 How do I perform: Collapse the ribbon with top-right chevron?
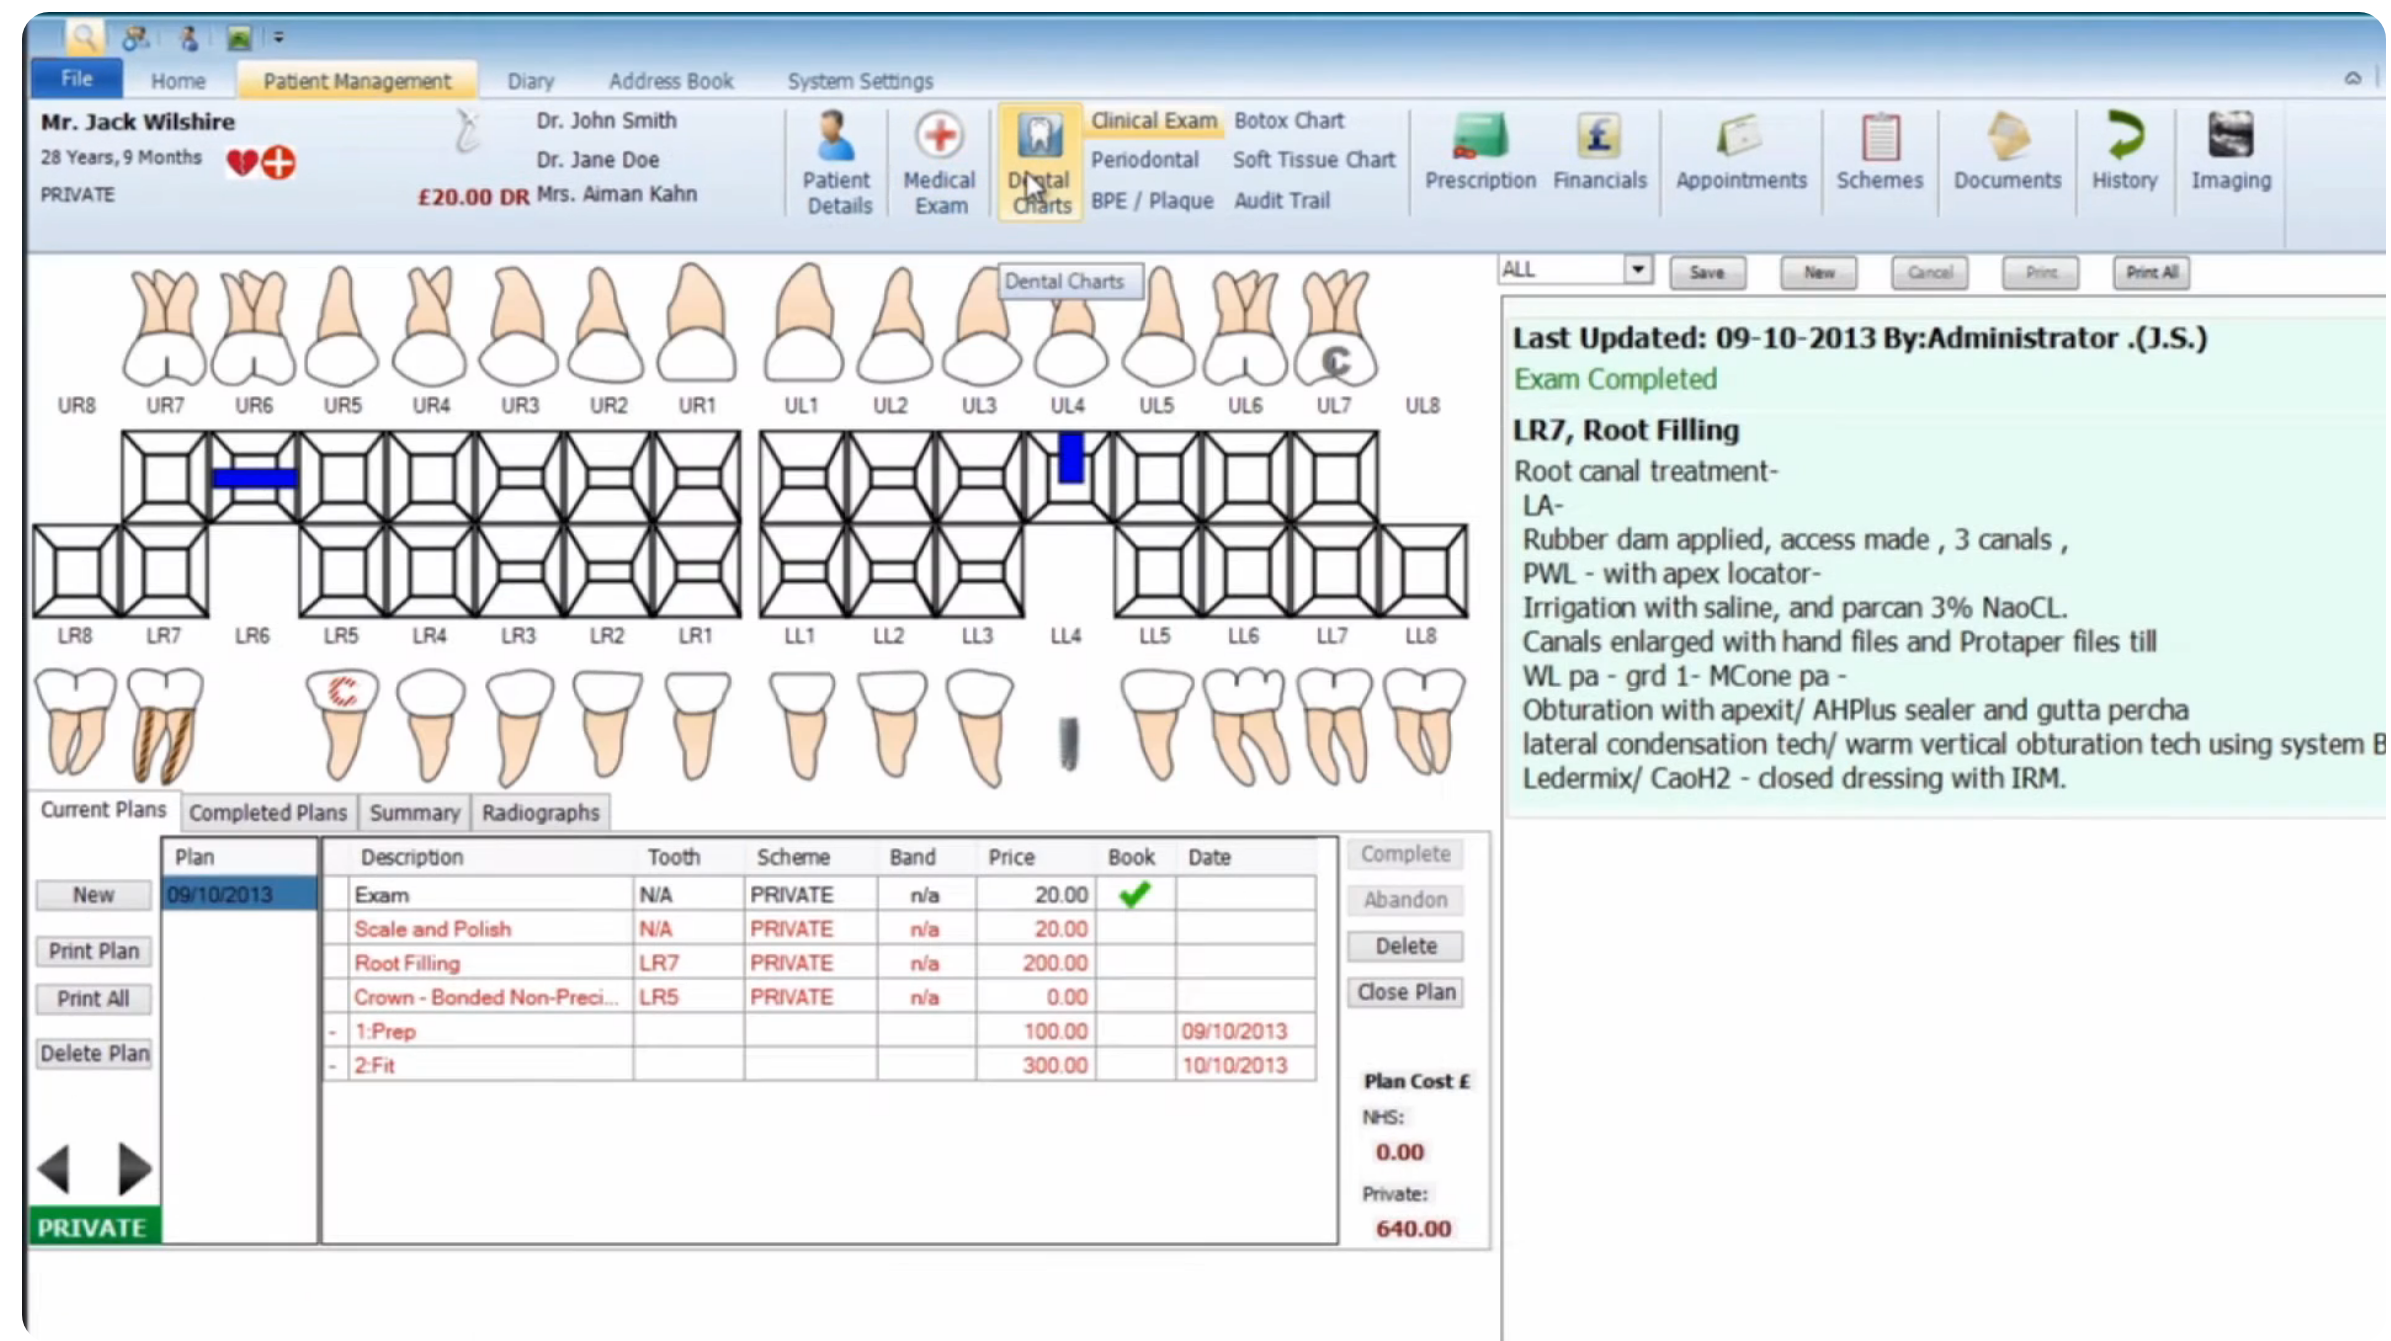(x=2353, y=79)
